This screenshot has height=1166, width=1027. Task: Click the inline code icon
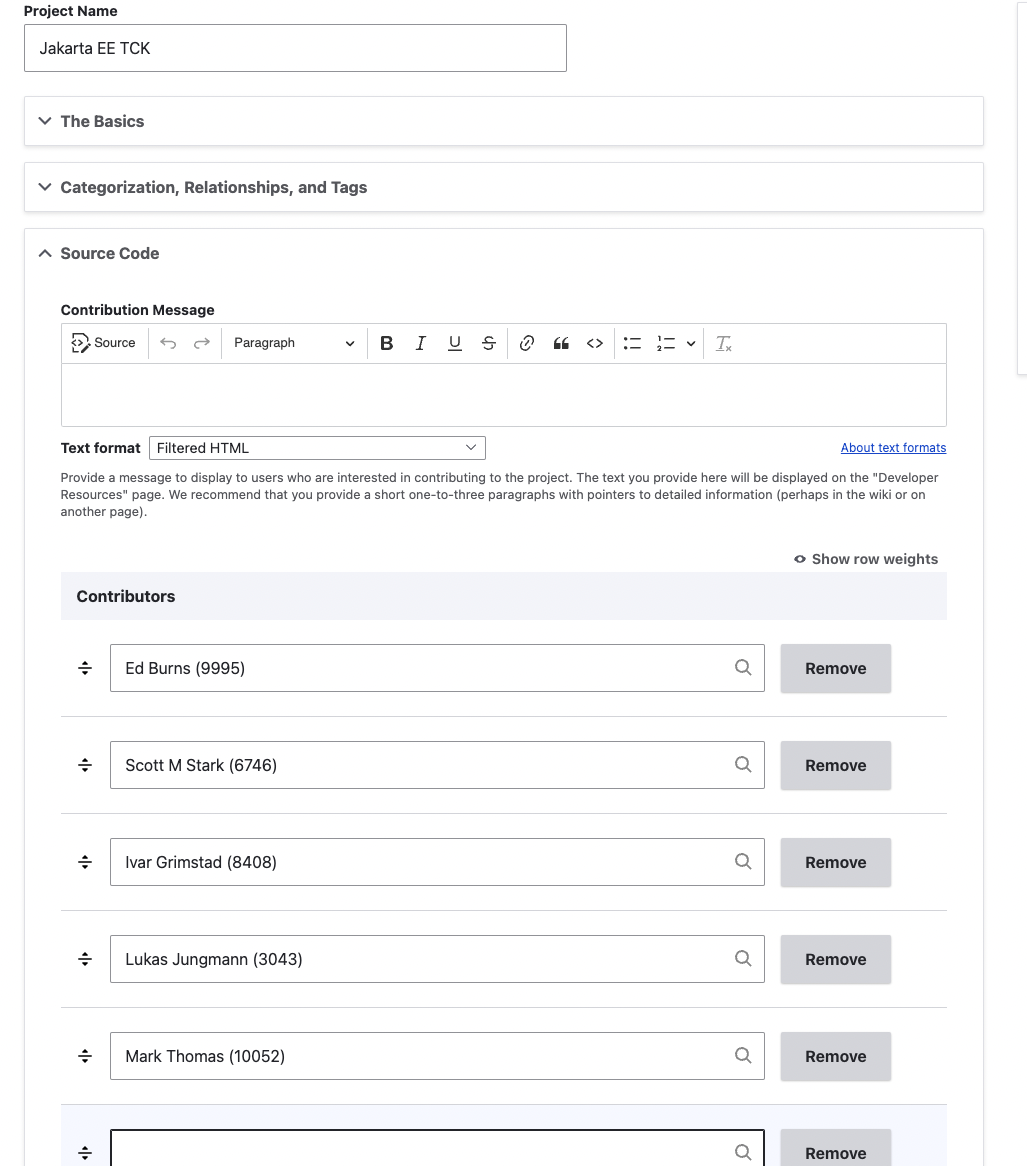point(595,343)
